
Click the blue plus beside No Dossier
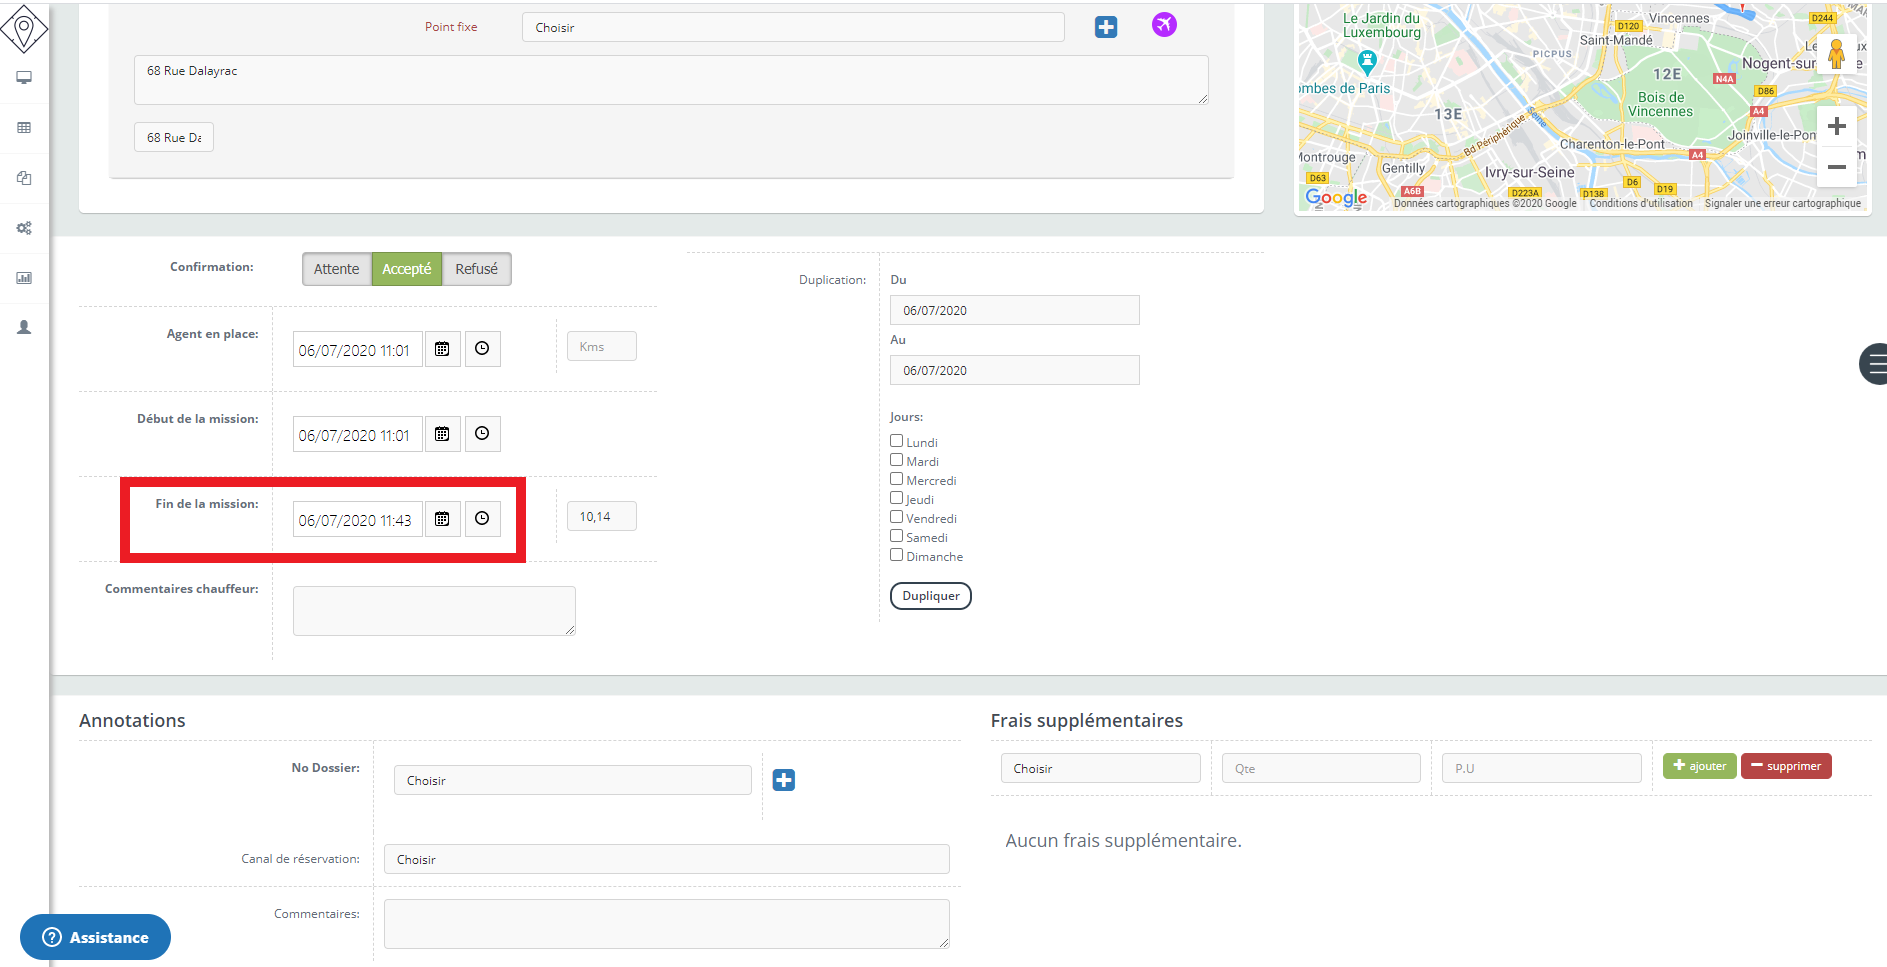(x=784, y=780)
